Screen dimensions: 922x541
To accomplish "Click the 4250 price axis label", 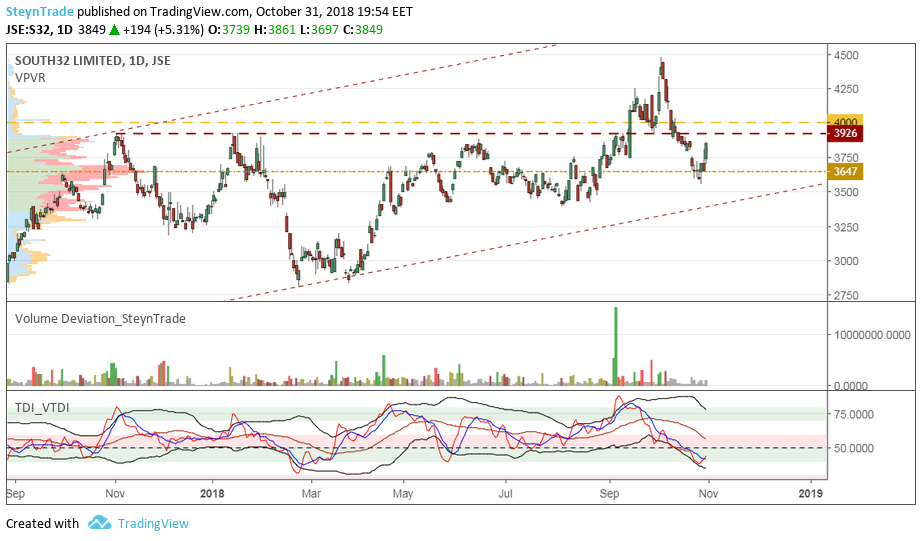I will (x=846, y=89).
